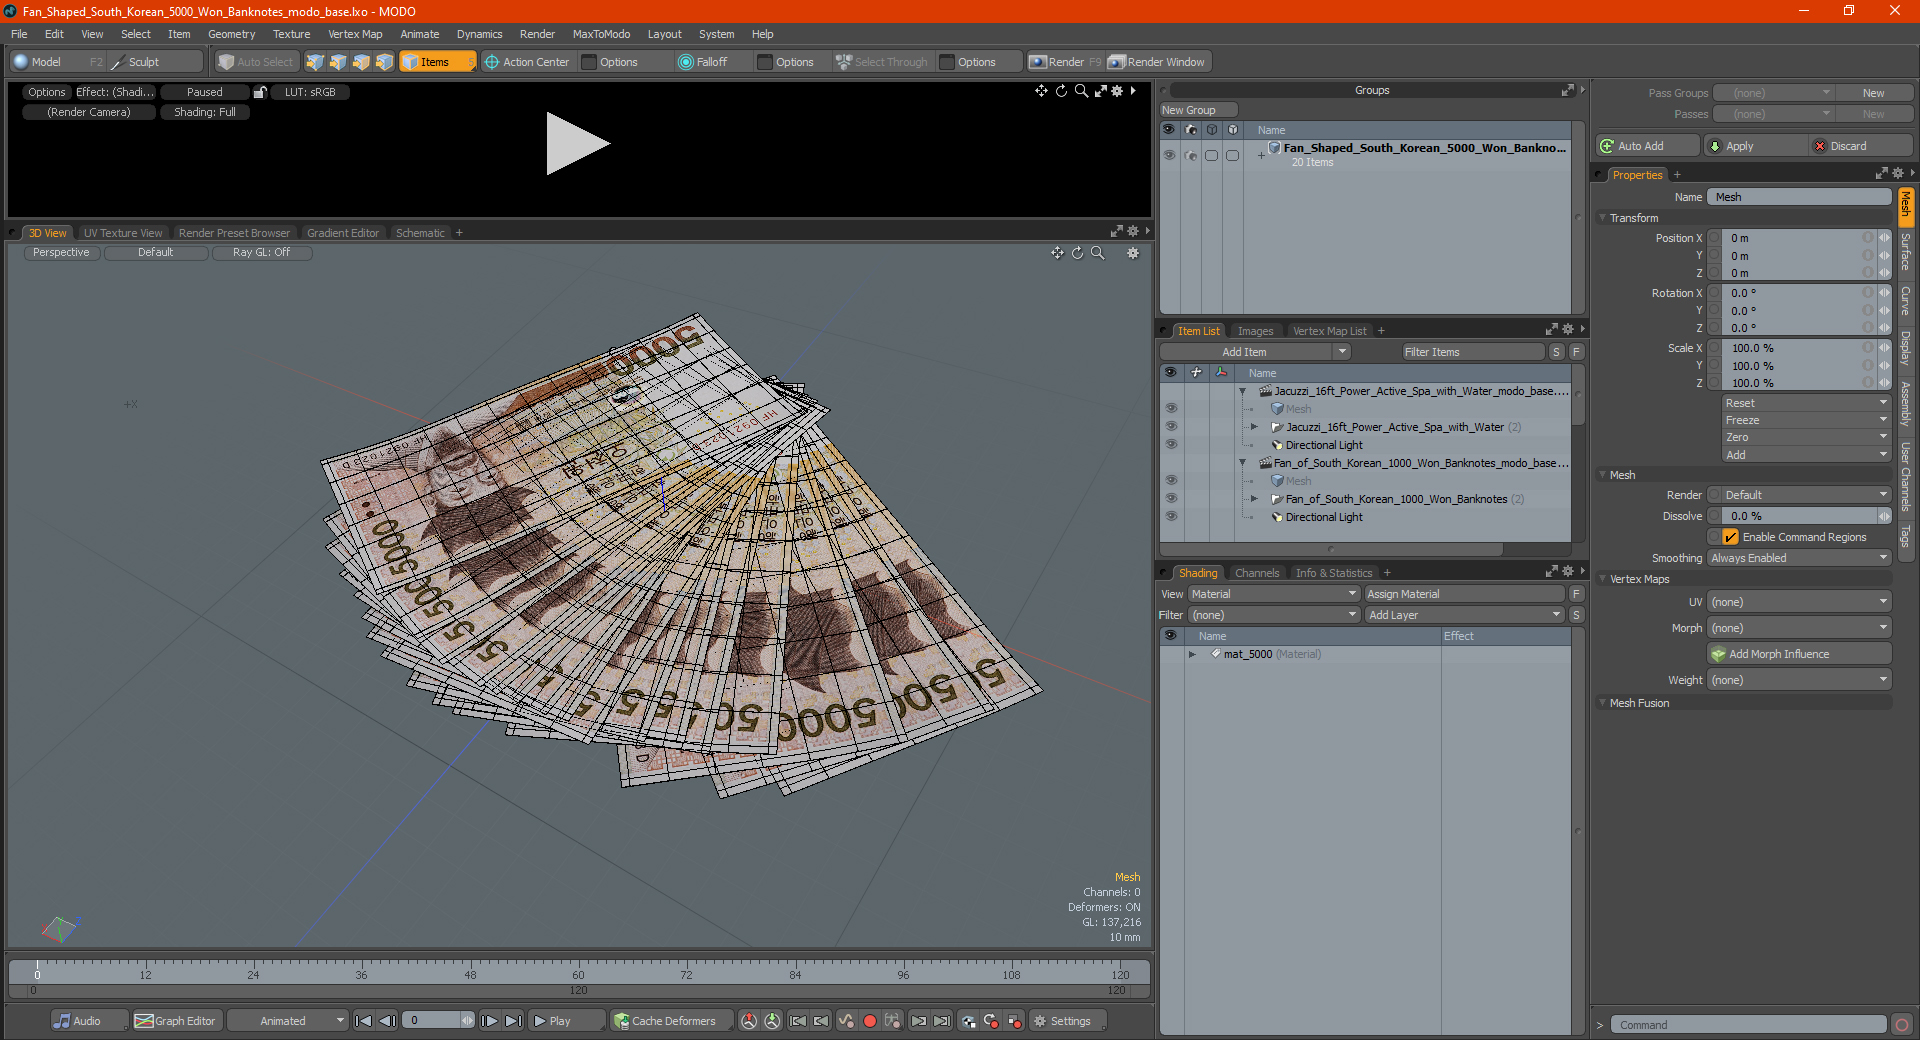
Task: Go to last frame
Action: [x=513, y=1021]
